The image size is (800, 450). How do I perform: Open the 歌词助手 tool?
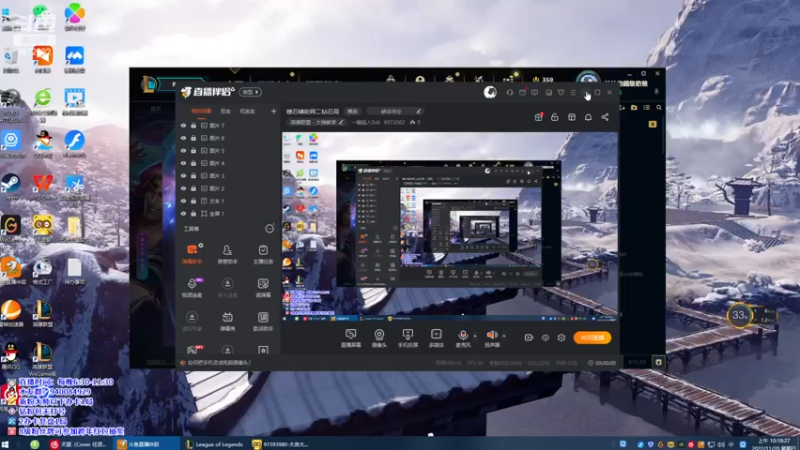[x=263, y=321]
